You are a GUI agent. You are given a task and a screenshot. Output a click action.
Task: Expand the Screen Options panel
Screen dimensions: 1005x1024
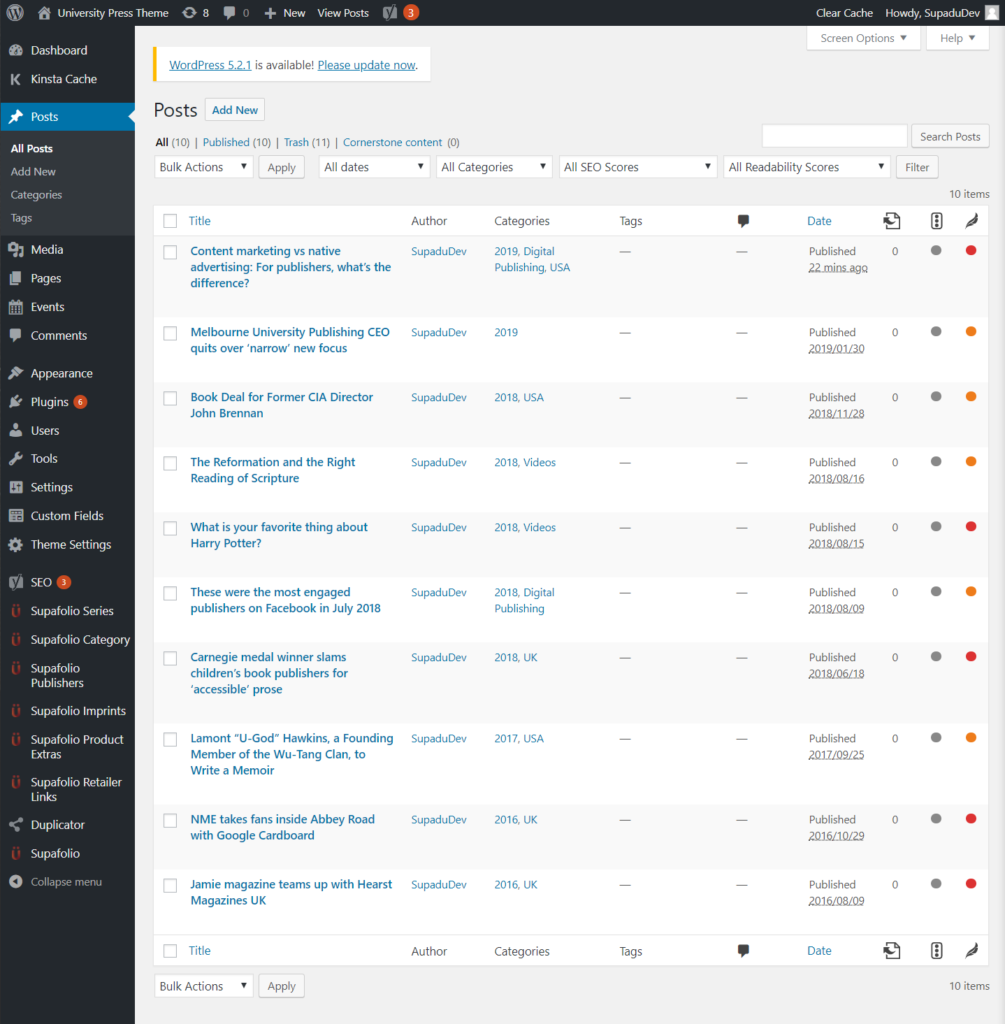[x=863, y=38]
